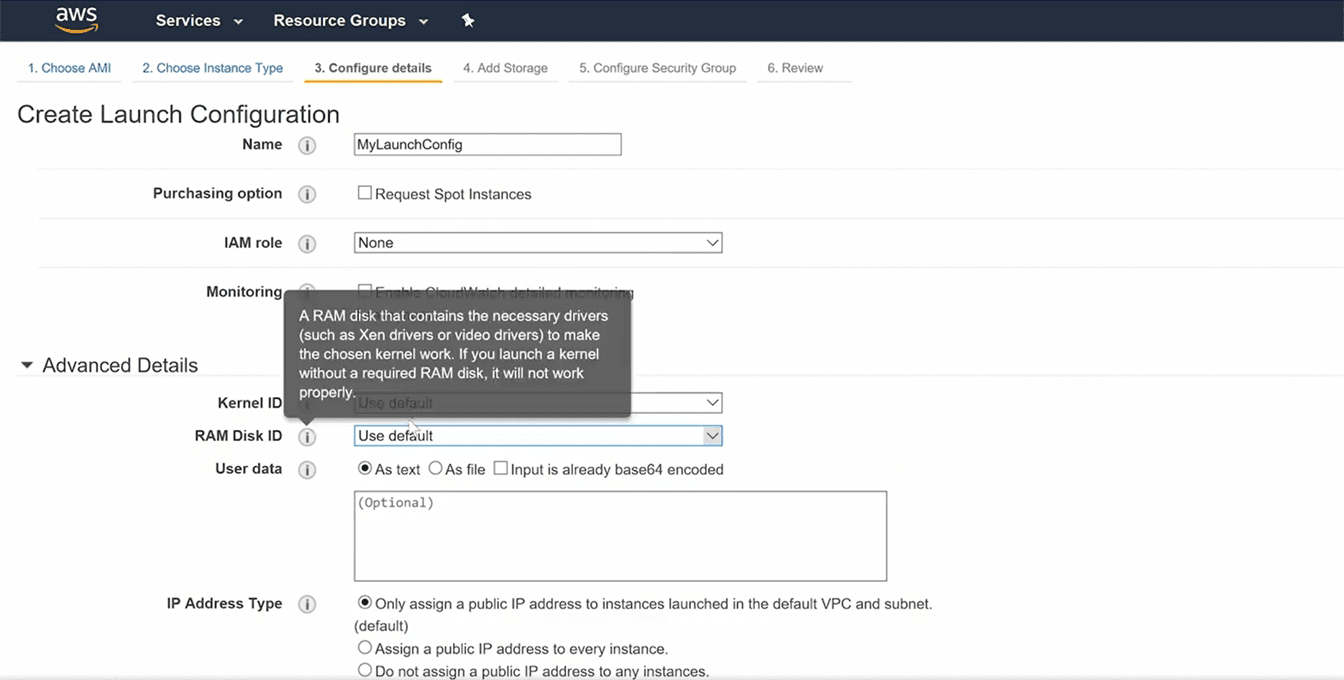Click the launch configuration Name text field
The width and height of the screenshot is (1344, 680).
(487, 144)
